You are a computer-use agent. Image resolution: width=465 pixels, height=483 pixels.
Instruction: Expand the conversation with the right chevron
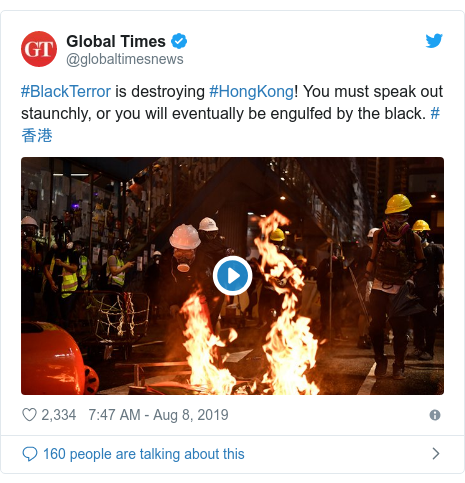pos(436,454)
